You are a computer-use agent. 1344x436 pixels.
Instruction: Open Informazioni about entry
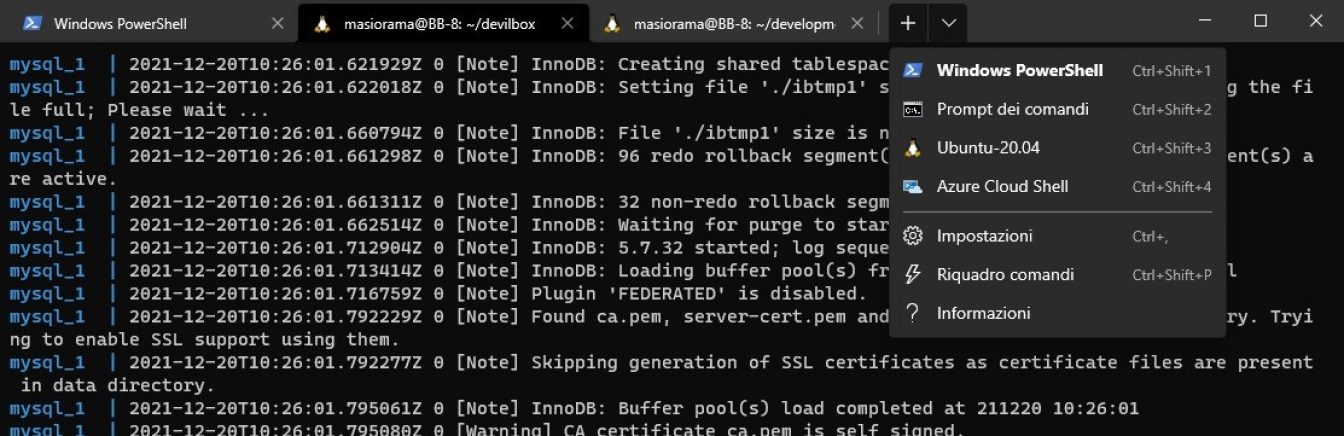[x=1057, y=314]
